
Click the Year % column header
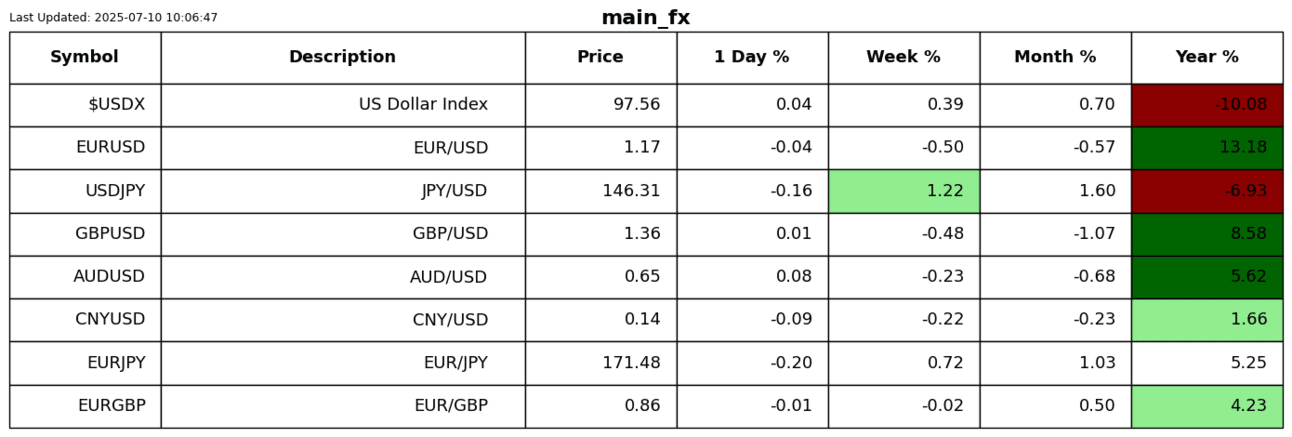click(x=1207, y=57)
